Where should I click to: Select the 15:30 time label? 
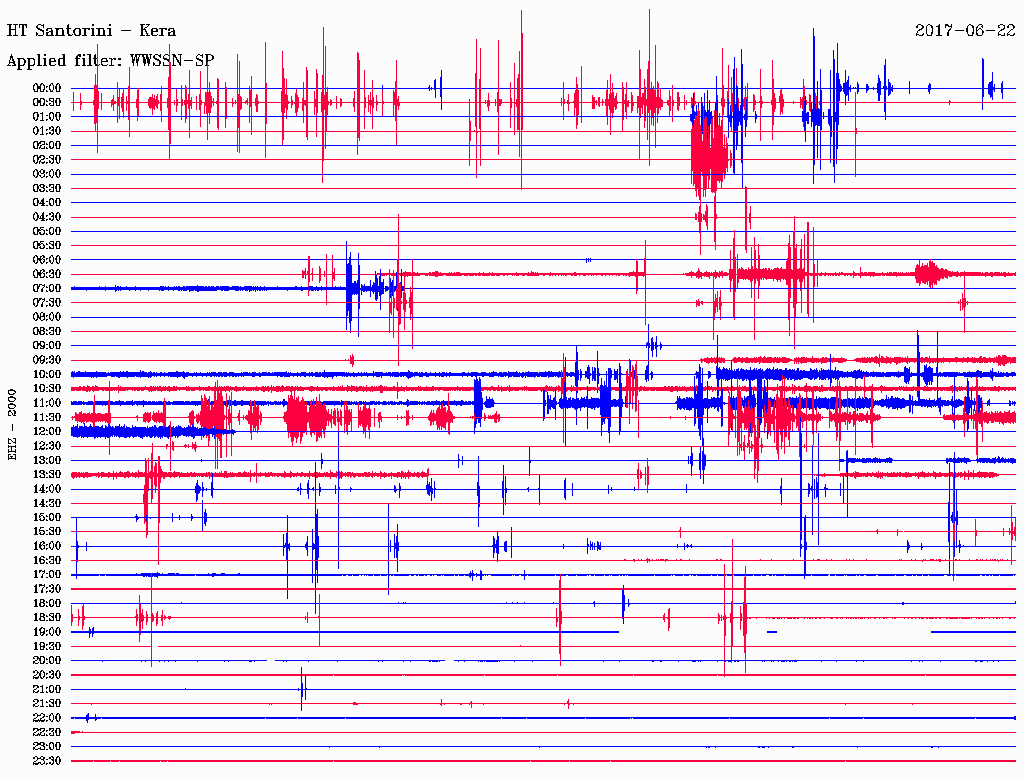coord(47,532)
